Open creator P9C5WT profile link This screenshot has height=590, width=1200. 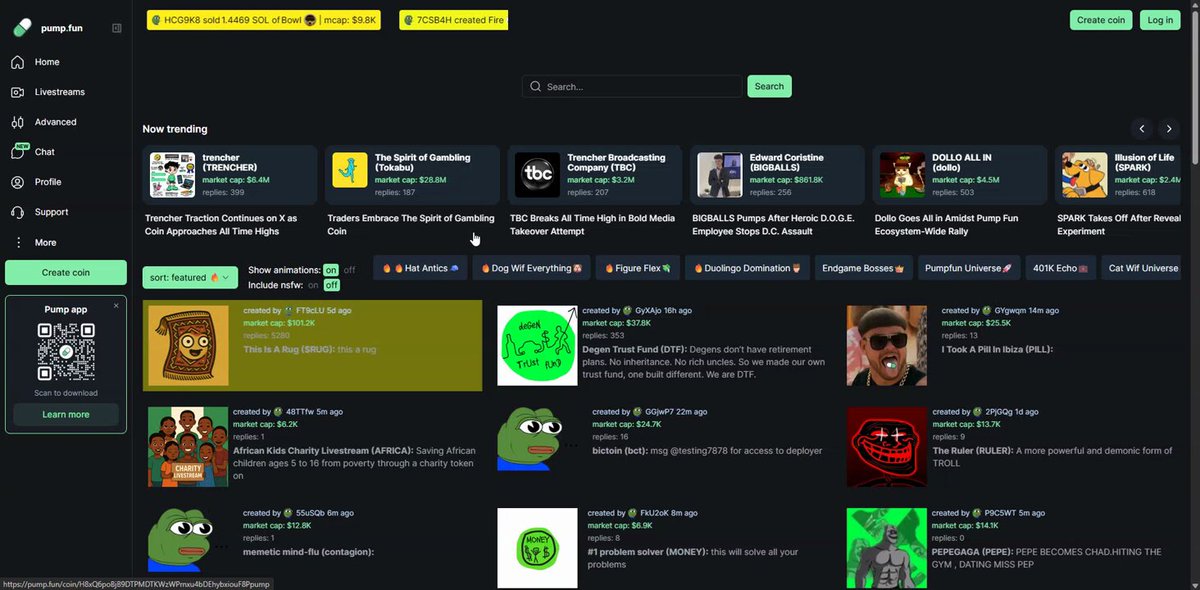pos(995,512)
